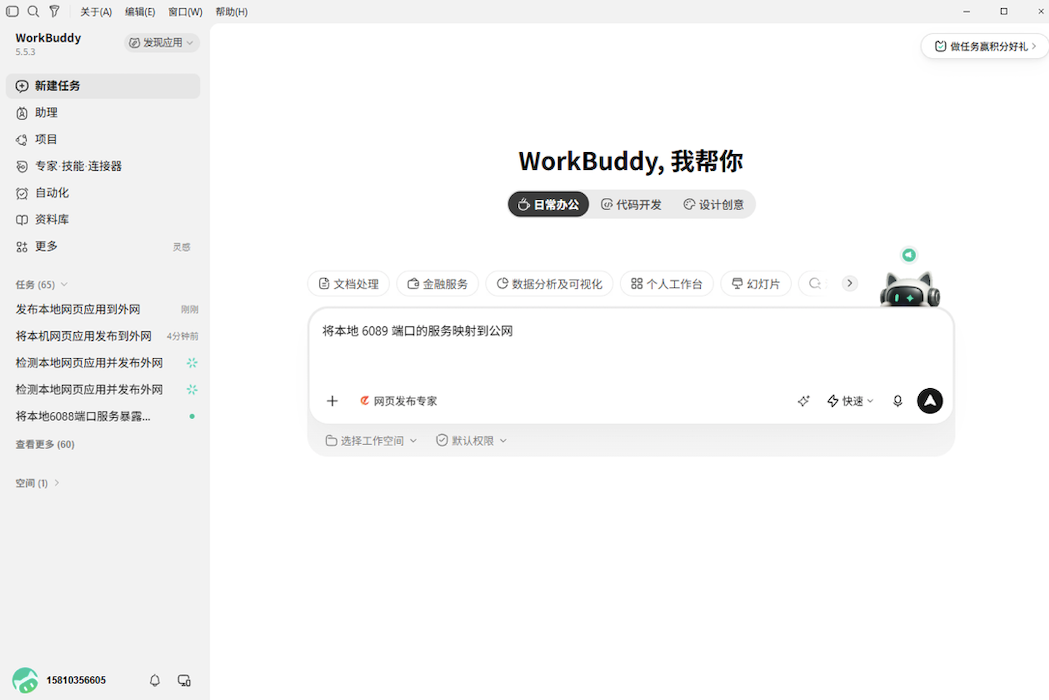Click the pin icon in title bar

pos(54,11)
